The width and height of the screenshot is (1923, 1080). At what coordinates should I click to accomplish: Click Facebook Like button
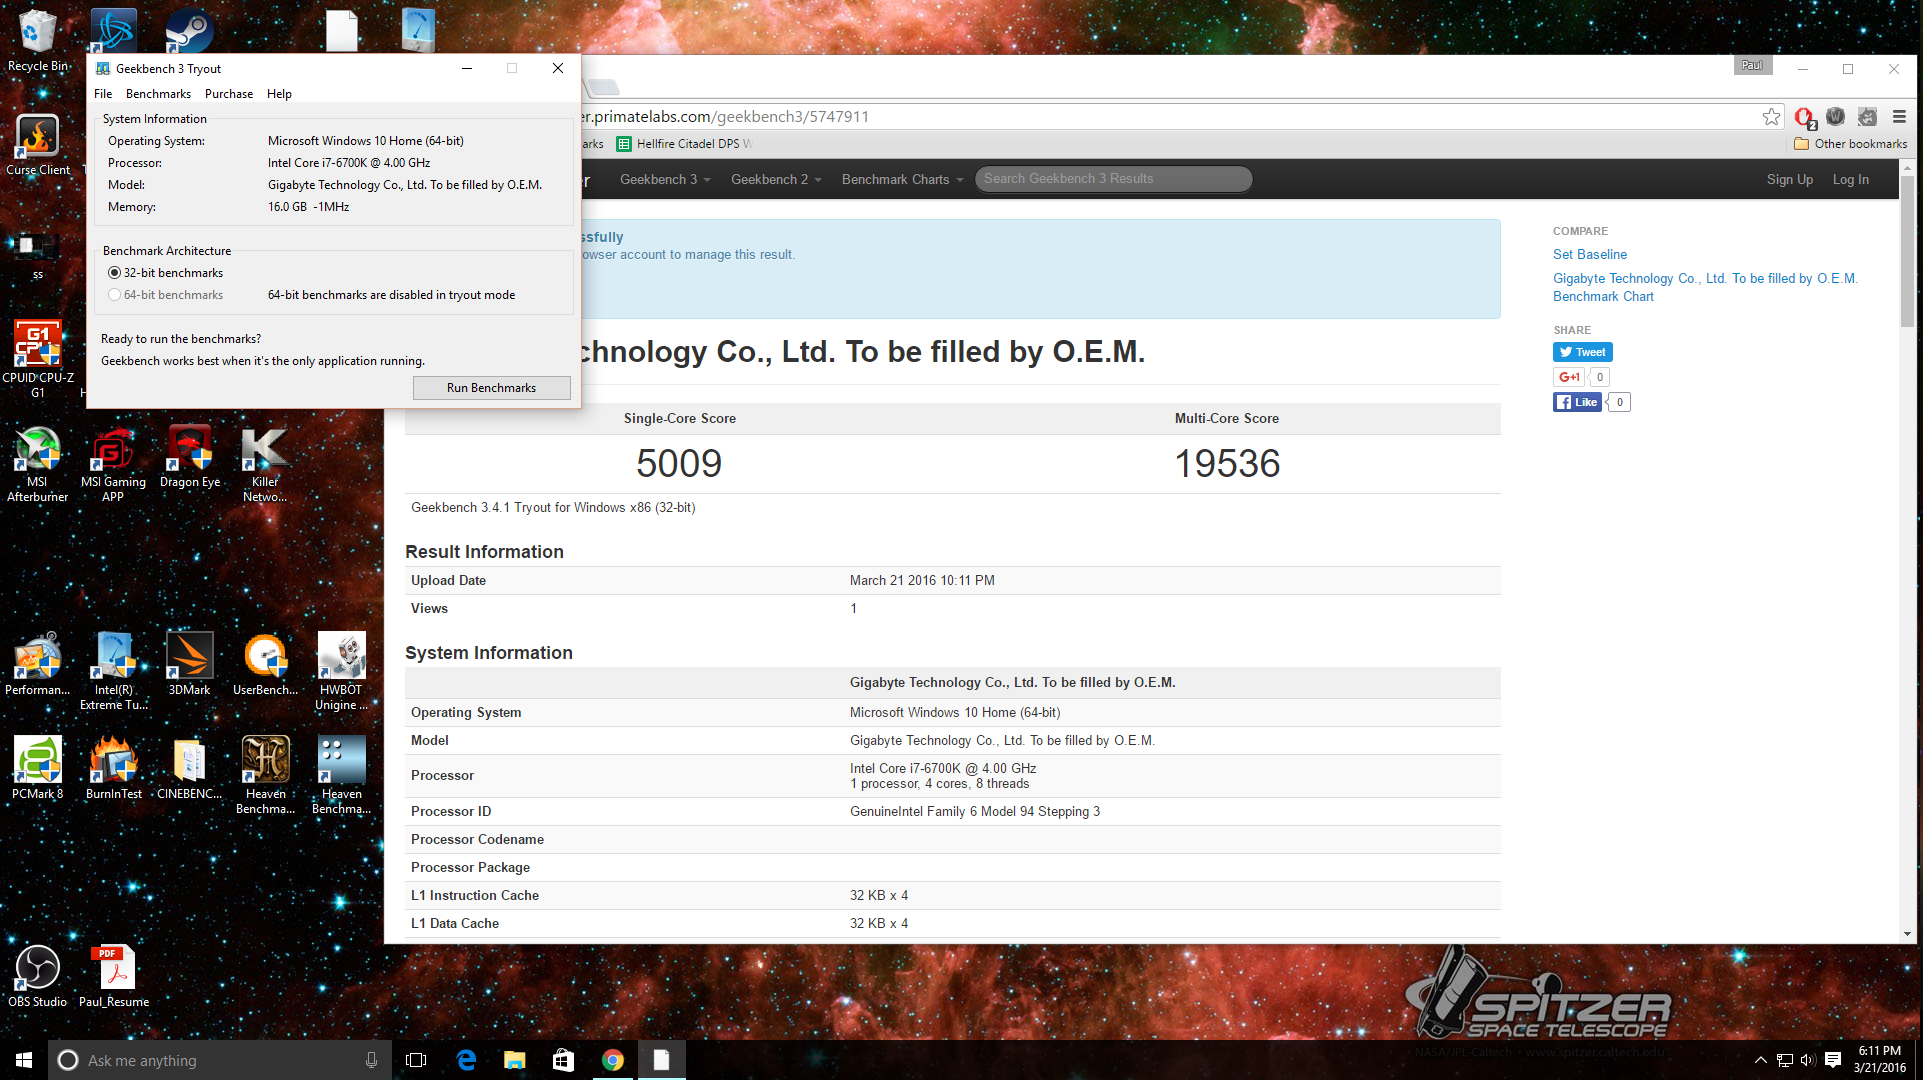point(1577,402)
